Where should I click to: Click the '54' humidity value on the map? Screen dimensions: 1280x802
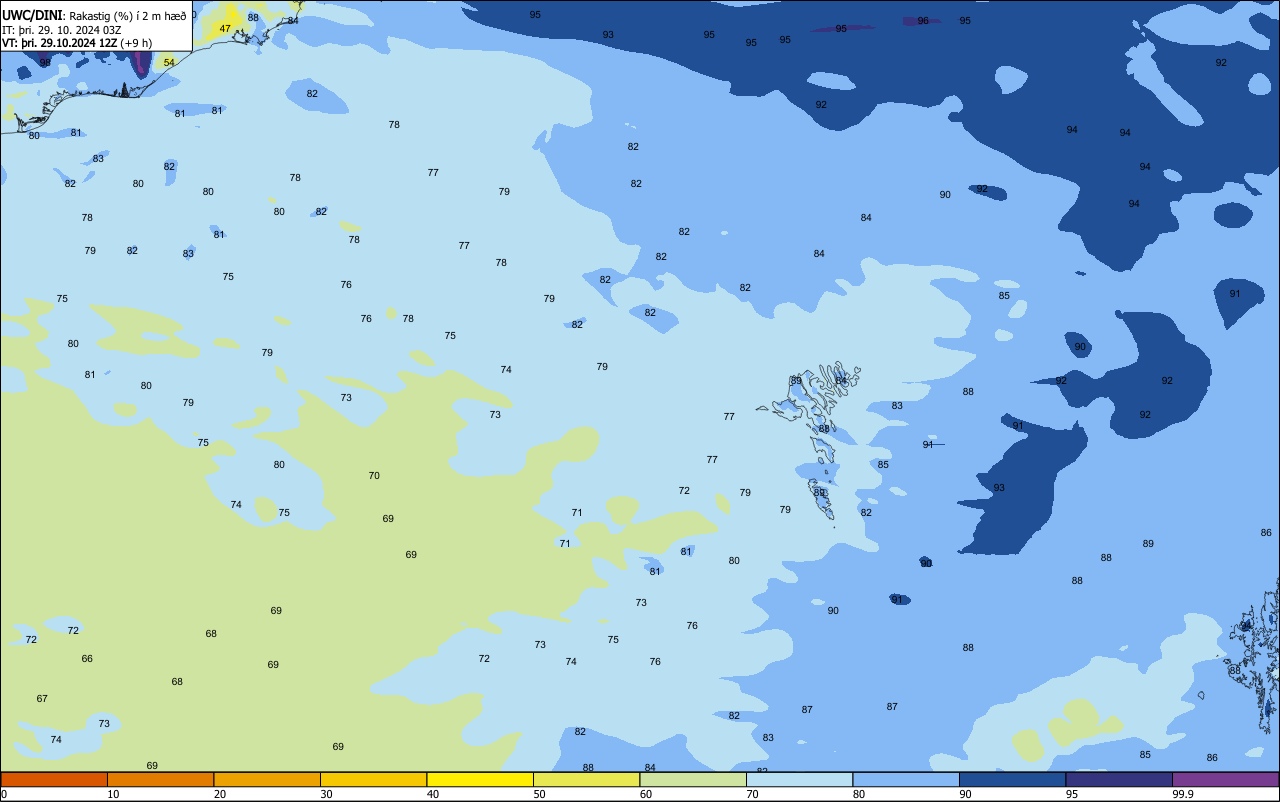click(169, 63)
